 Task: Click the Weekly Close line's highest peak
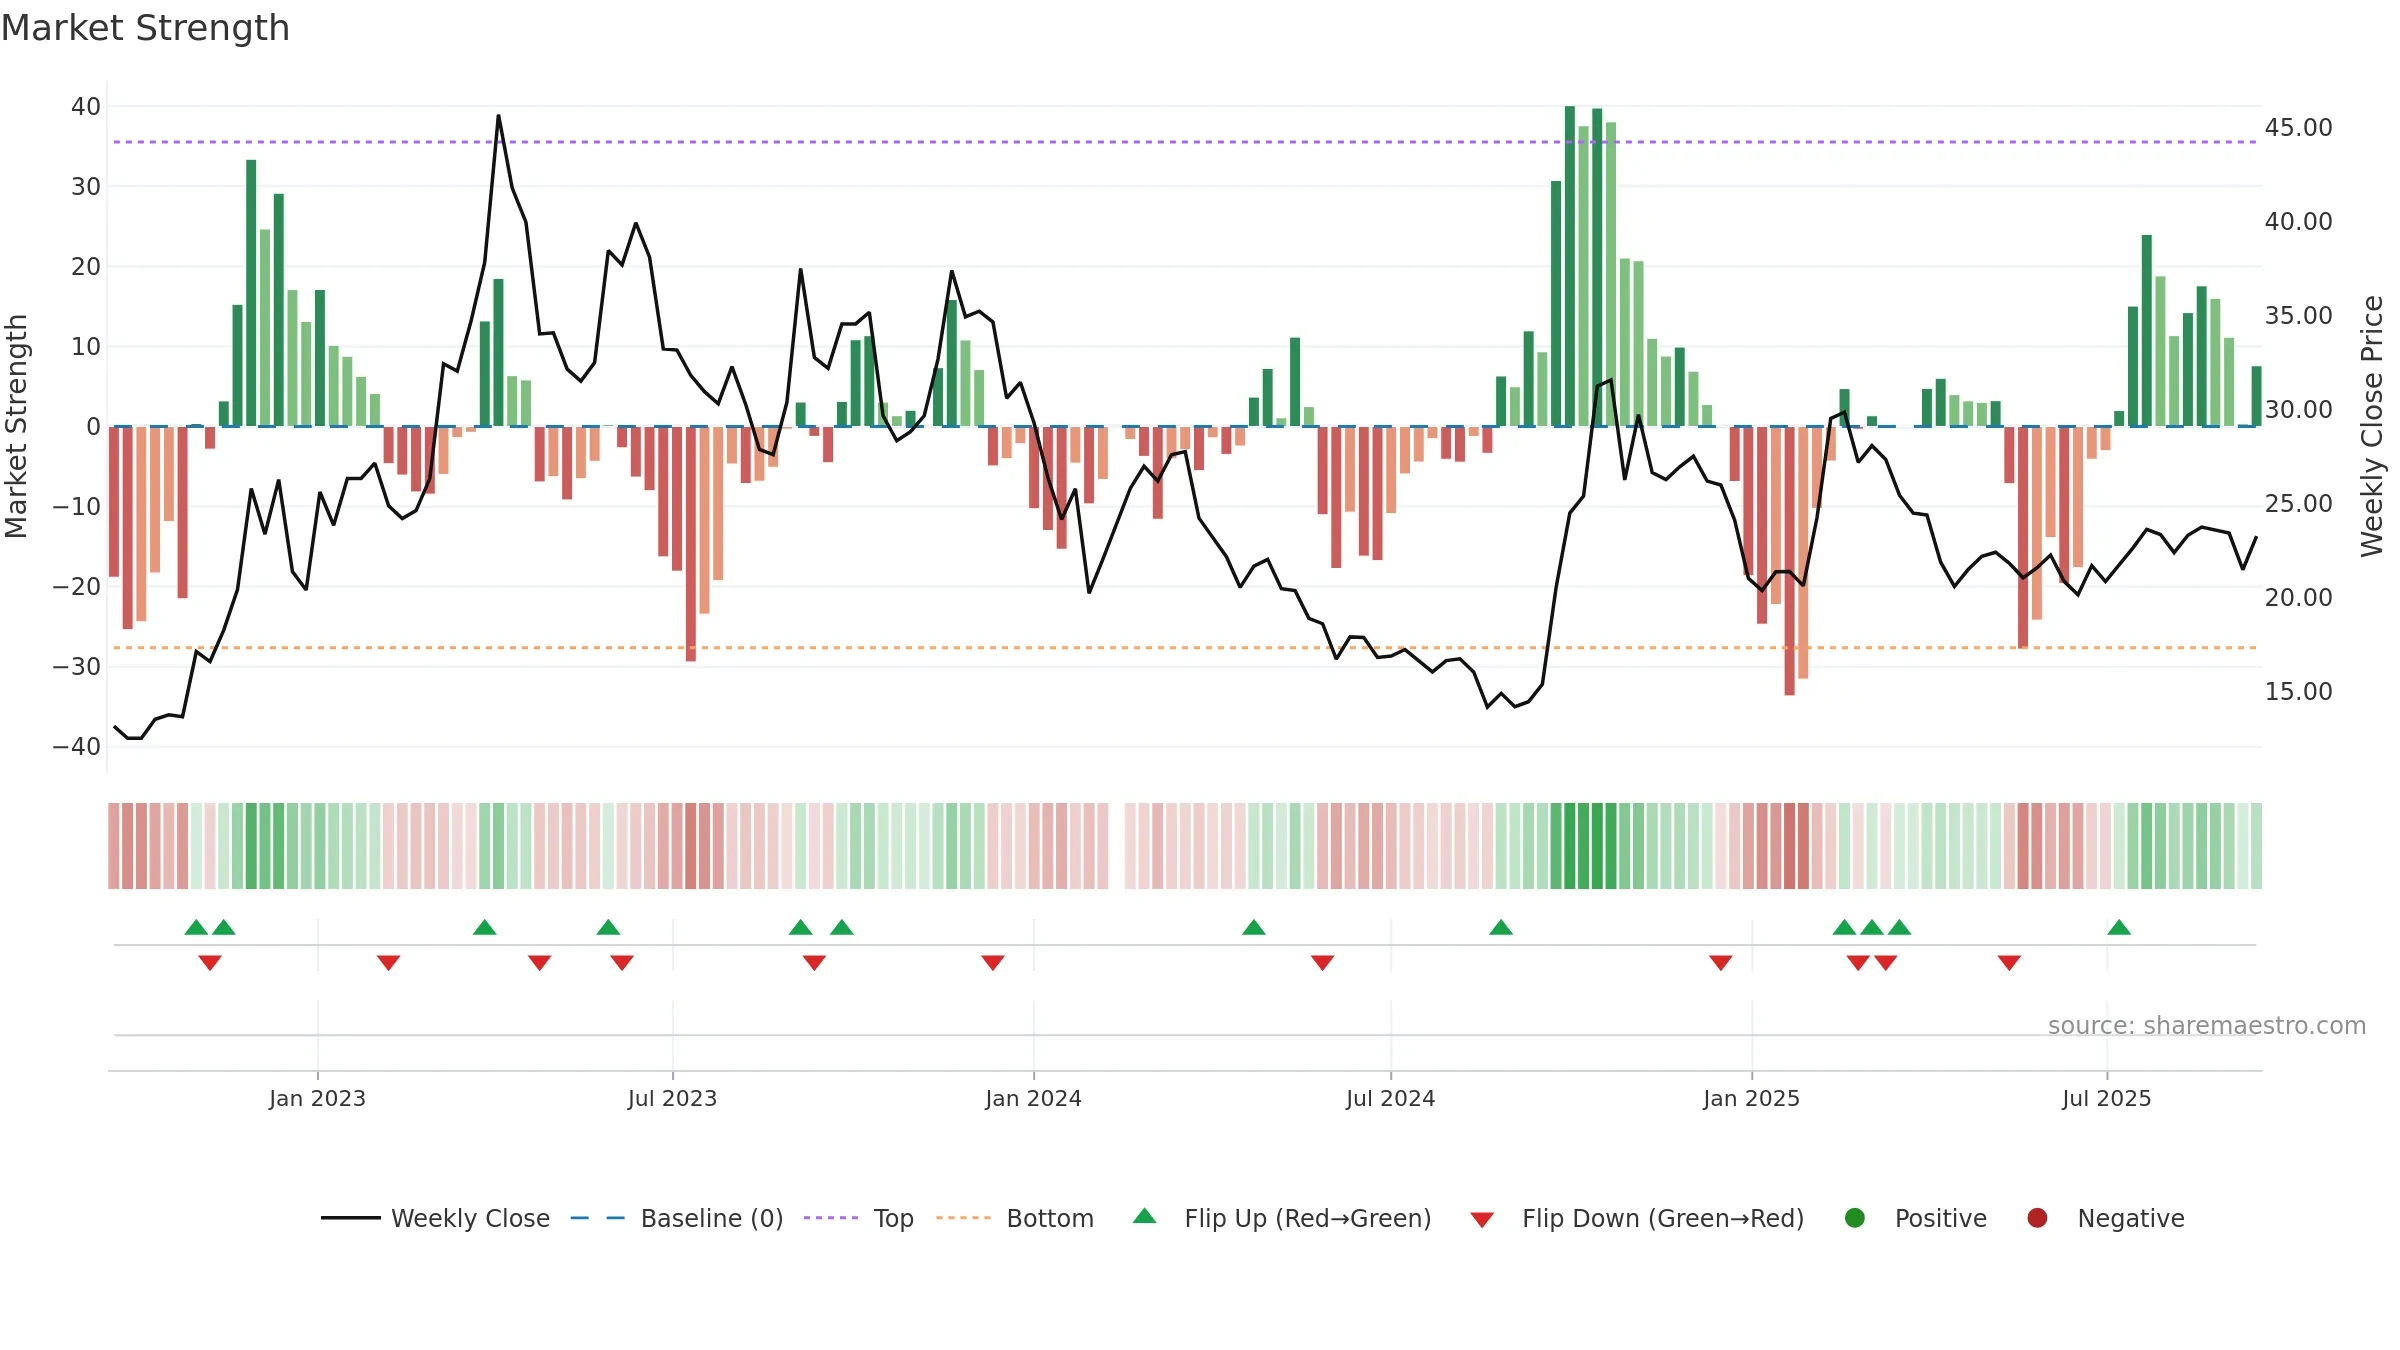coord(499,116)
